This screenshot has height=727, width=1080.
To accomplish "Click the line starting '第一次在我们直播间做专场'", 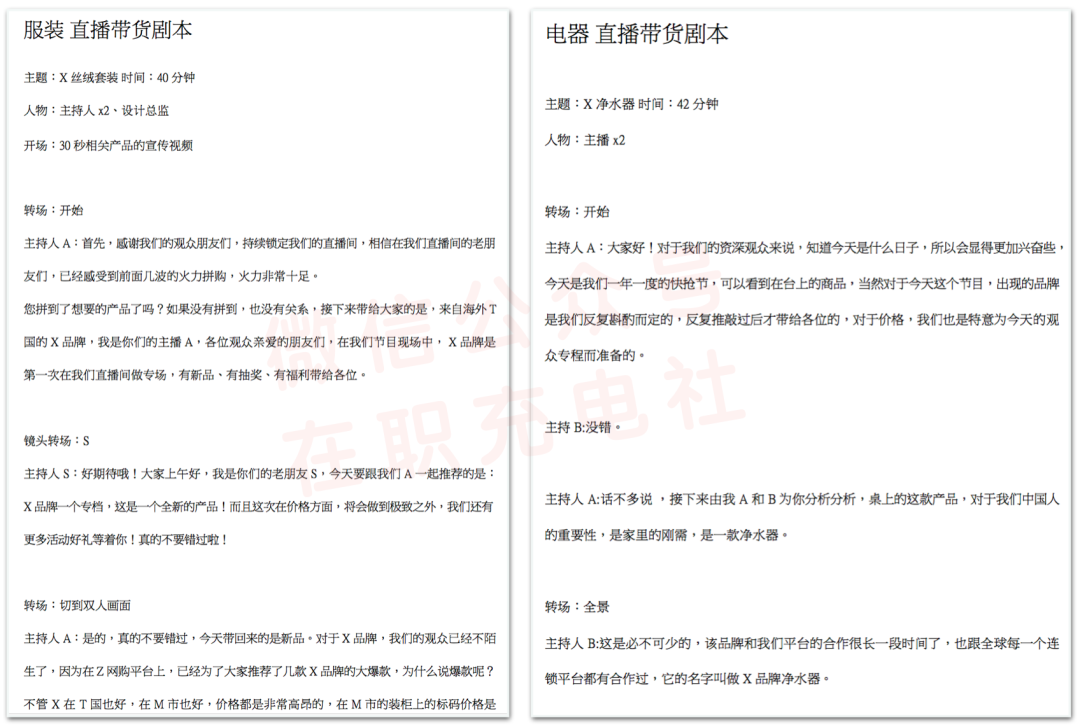I will (x=196, y=375).
